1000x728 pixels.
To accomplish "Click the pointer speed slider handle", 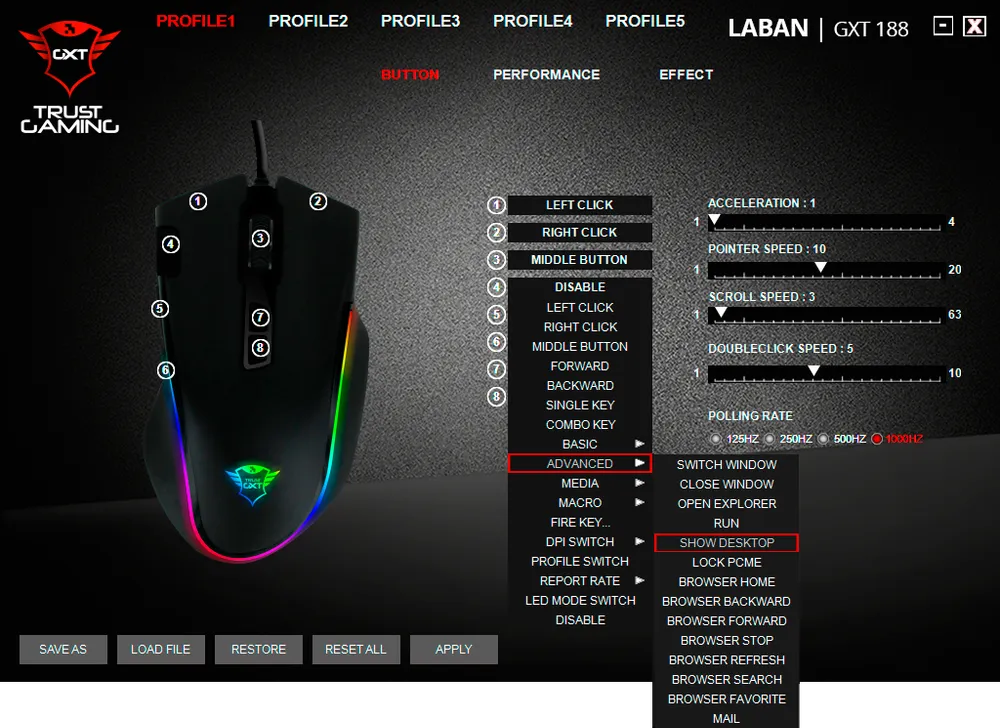I will pos(821,267).
